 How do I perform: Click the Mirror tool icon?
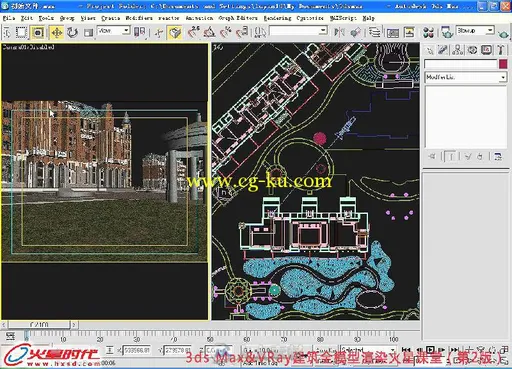pos(339,32)
